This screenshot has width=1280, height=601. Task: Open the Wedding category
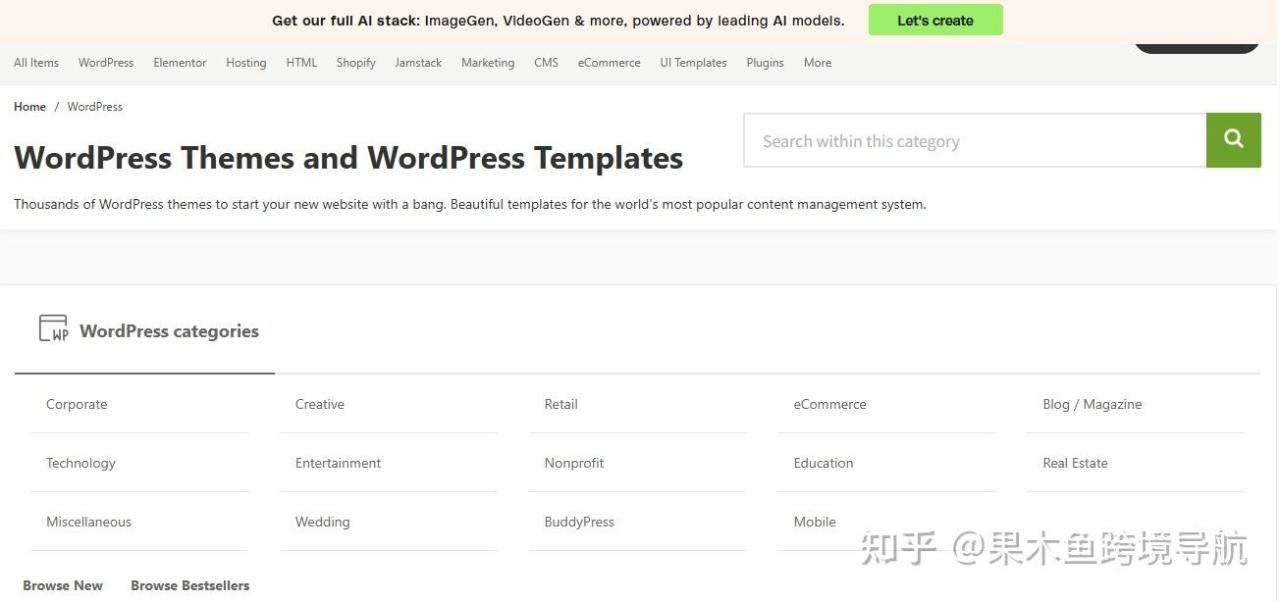[x=322, y=522]
